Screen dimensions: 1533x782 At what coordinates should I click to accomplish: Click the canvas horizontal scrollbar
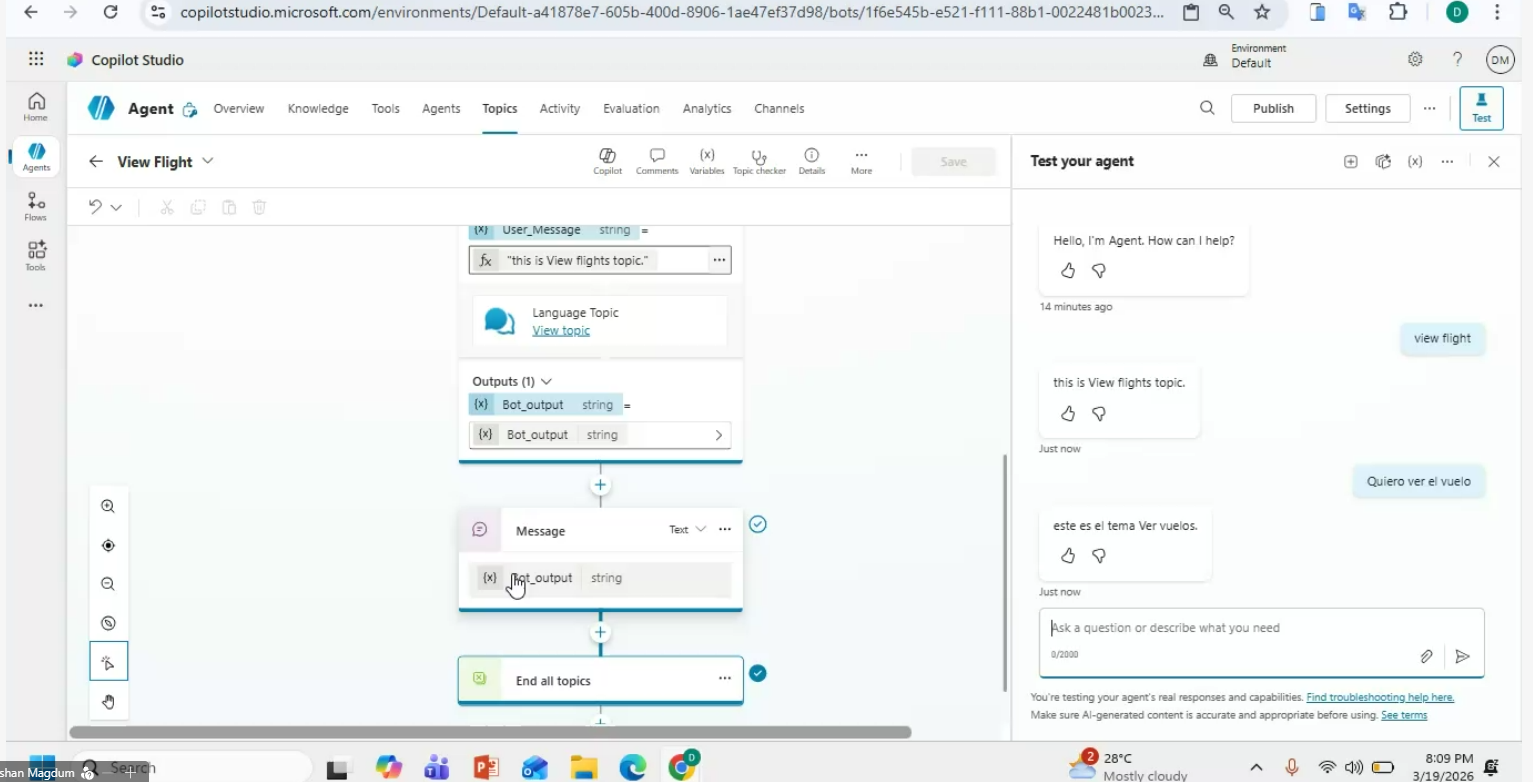click(x=490, y=732)
